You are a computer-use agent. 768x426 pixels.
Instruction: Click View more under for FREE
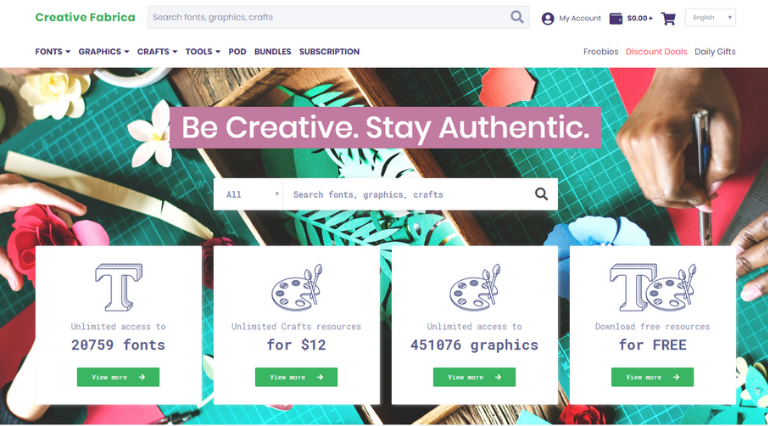[652, 377]
